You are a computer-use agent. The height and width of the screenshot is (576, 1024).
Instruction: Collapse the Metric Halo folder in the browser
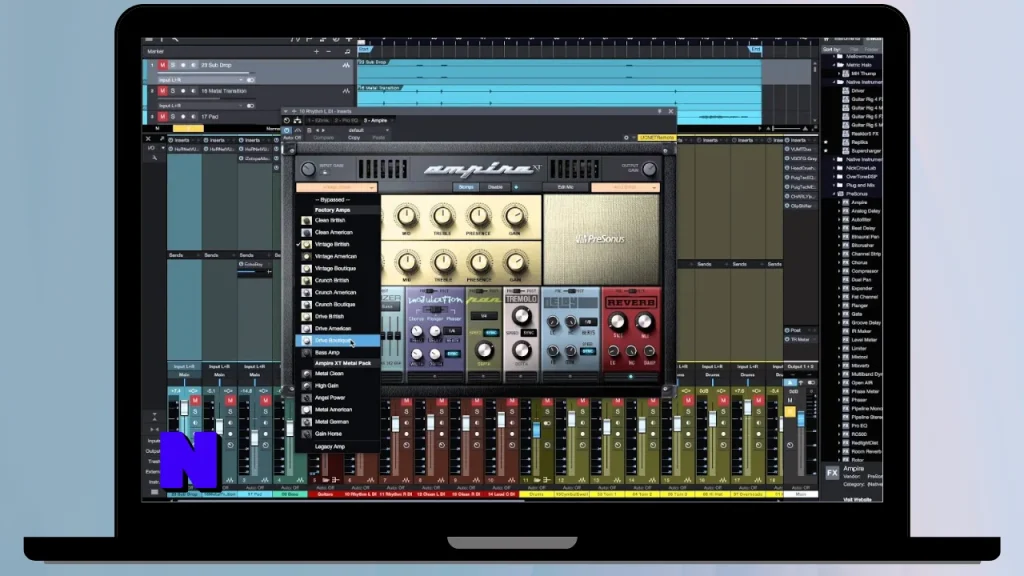pyautogui.click(x=834, y=65)
